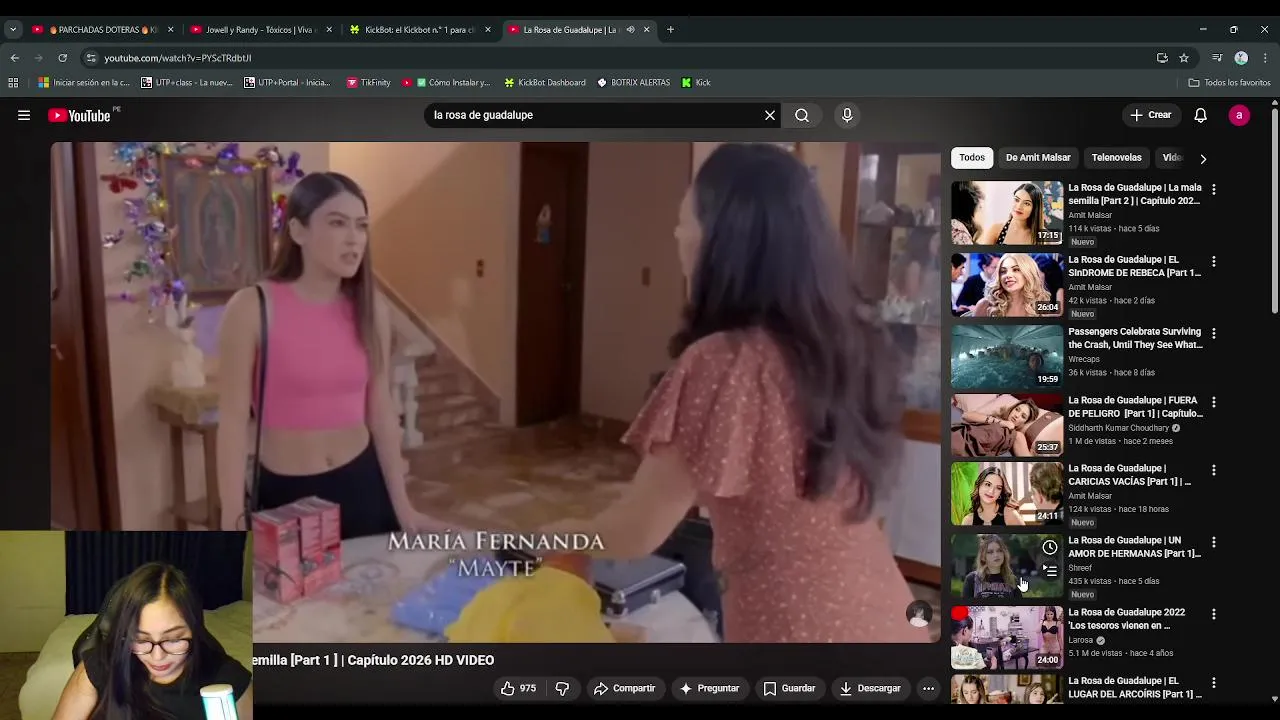Open the Kick bookmark
Image resolution: width=1280 pixels, height=720 pixels.
[x=696, y=83]
